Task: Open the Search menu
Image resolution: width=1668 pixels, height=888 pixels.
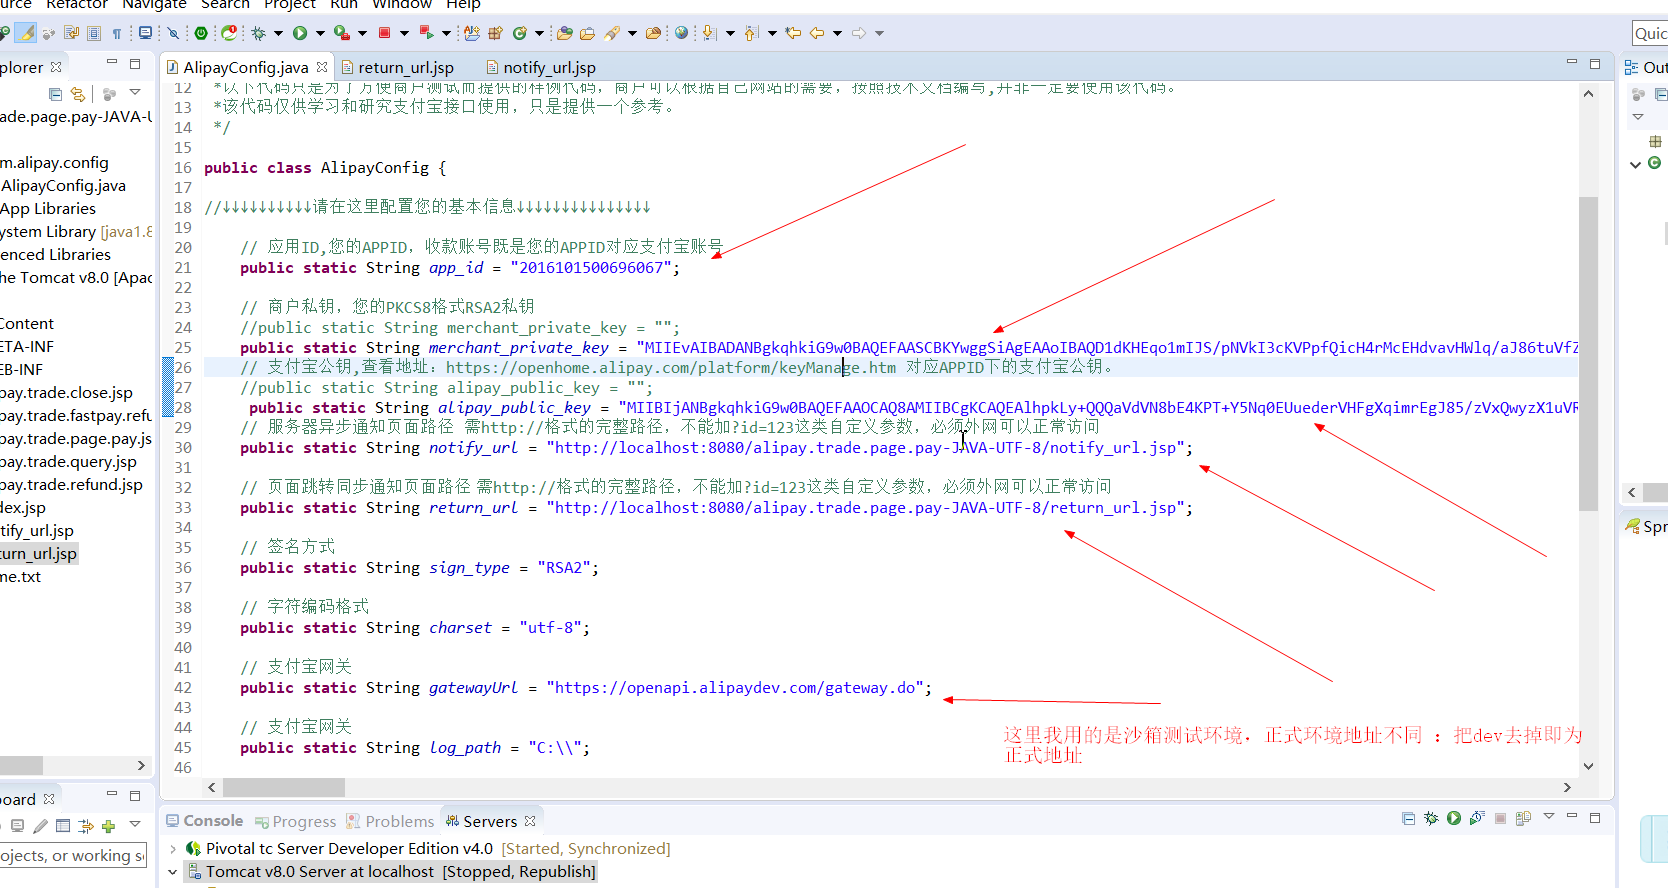Action: coord(225,4)
